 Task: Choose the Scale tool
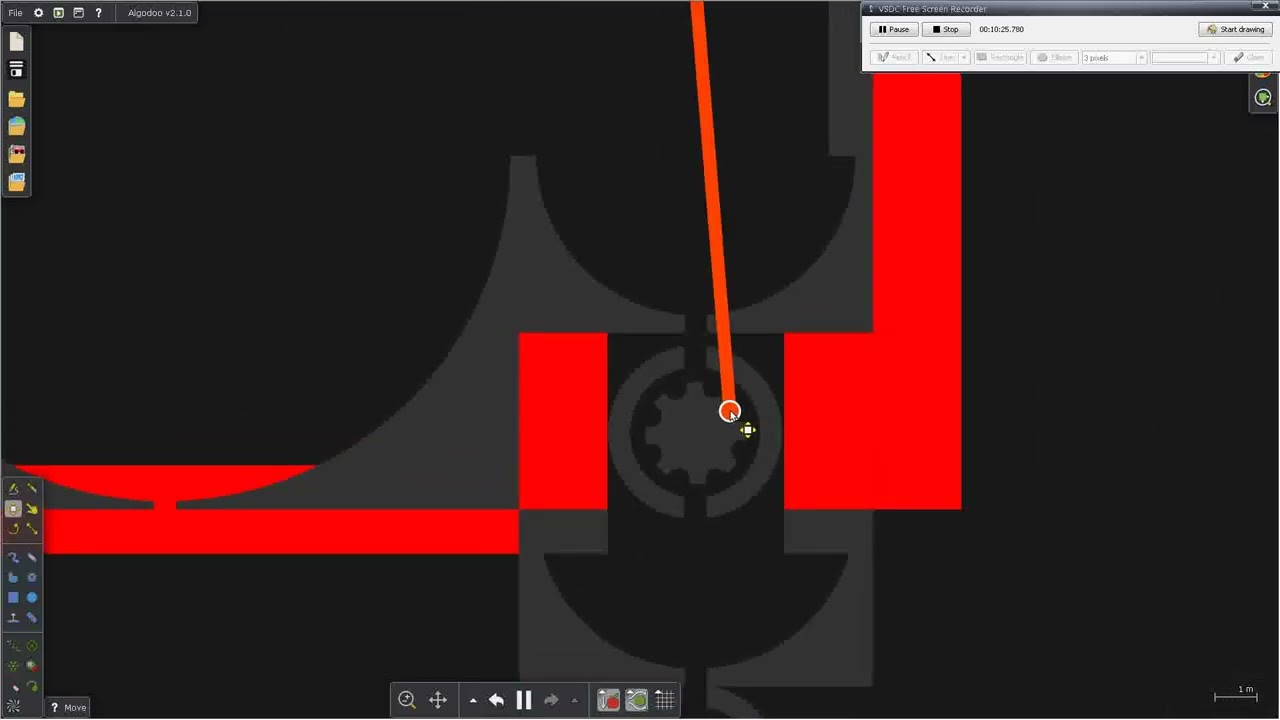coord(32,529)
